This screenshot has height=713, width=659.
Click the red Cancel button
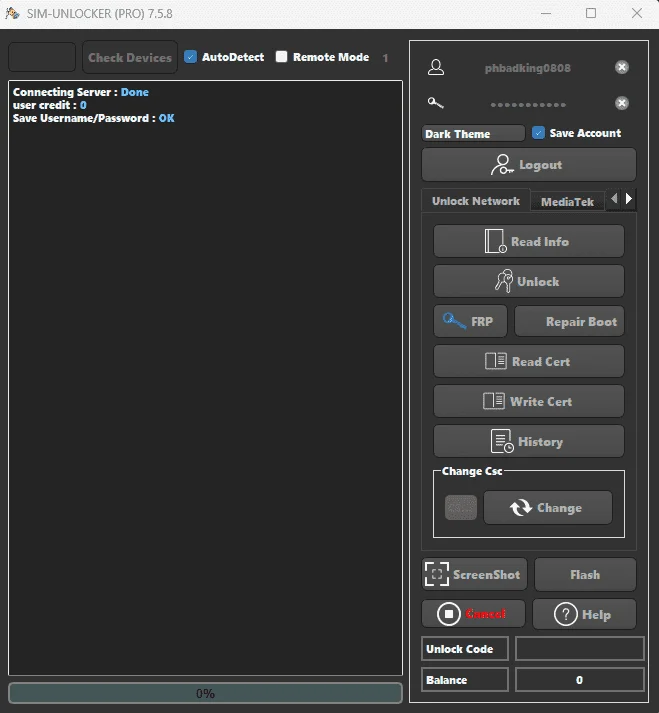(x=473, y=614)
